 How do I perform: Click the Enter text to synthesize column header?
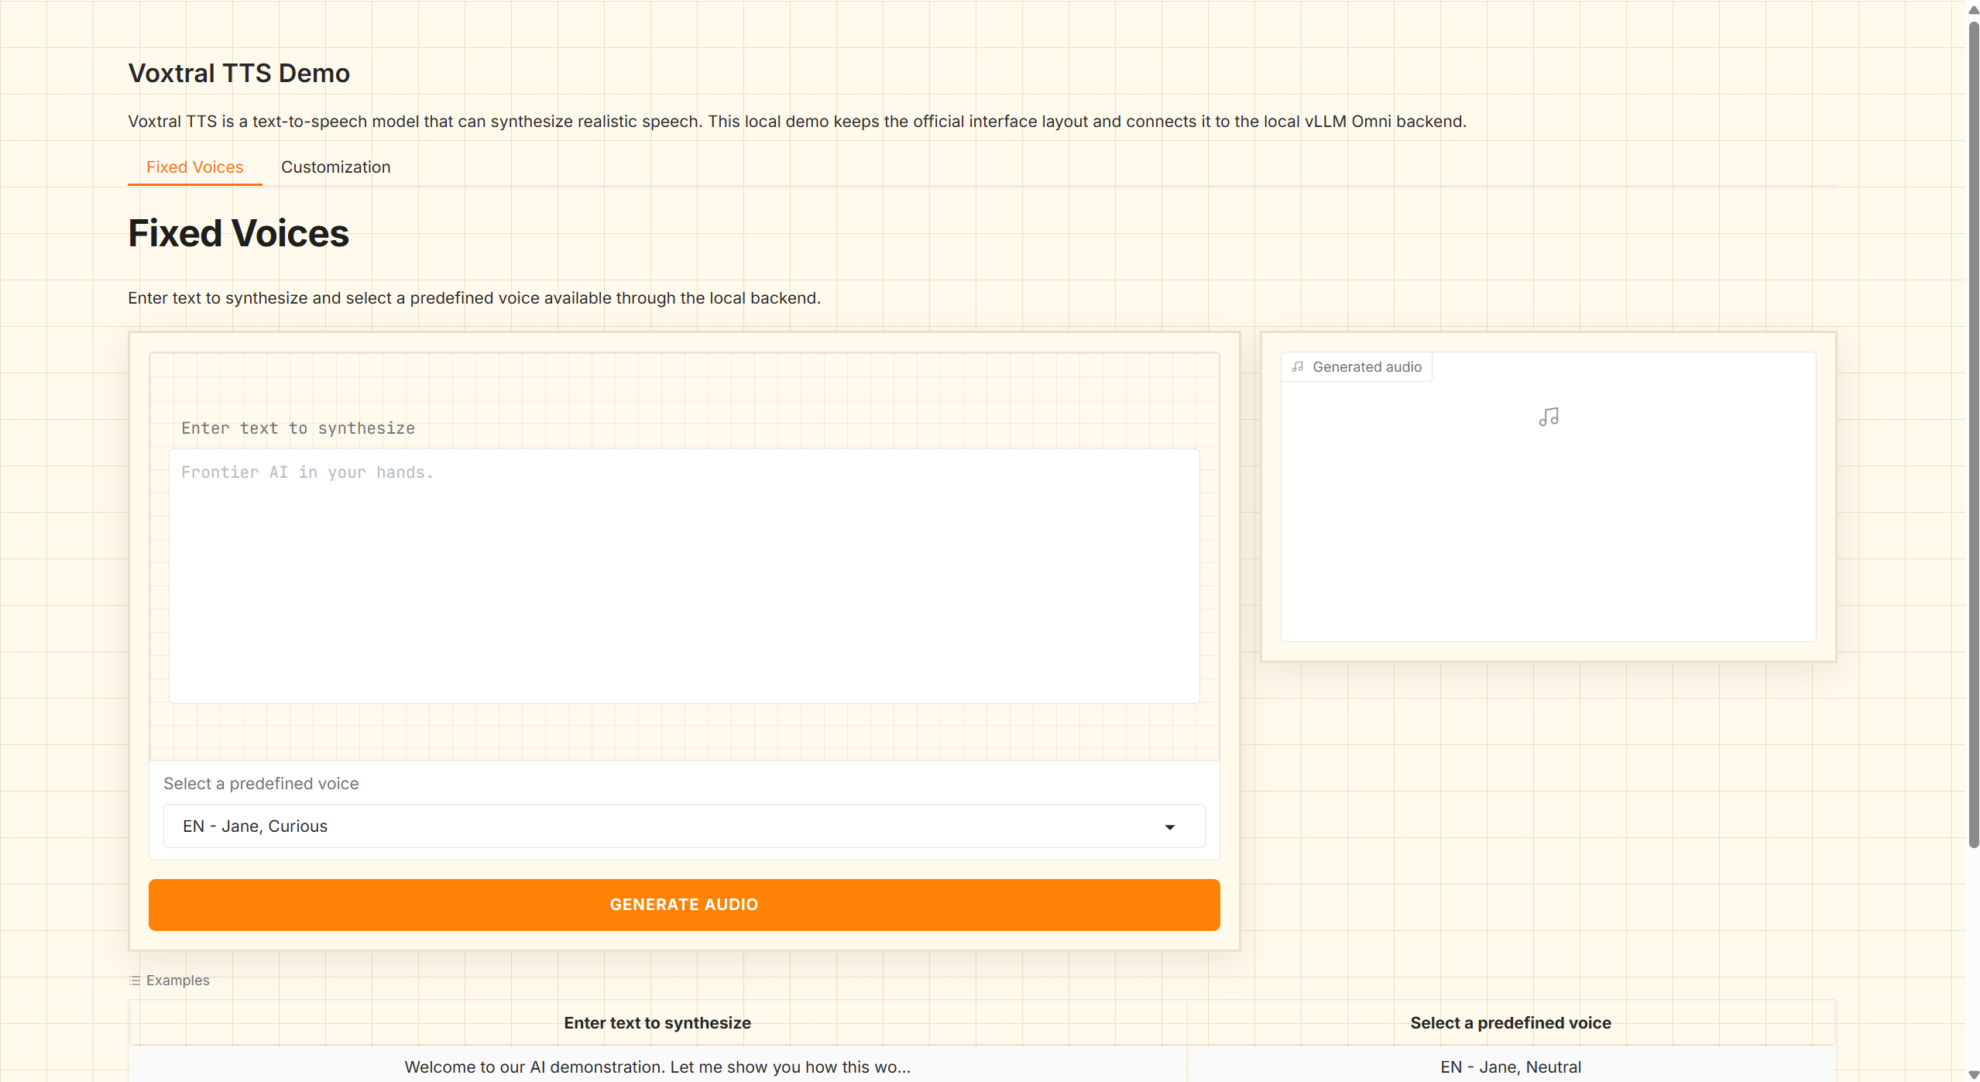(x=657, y=1023)
